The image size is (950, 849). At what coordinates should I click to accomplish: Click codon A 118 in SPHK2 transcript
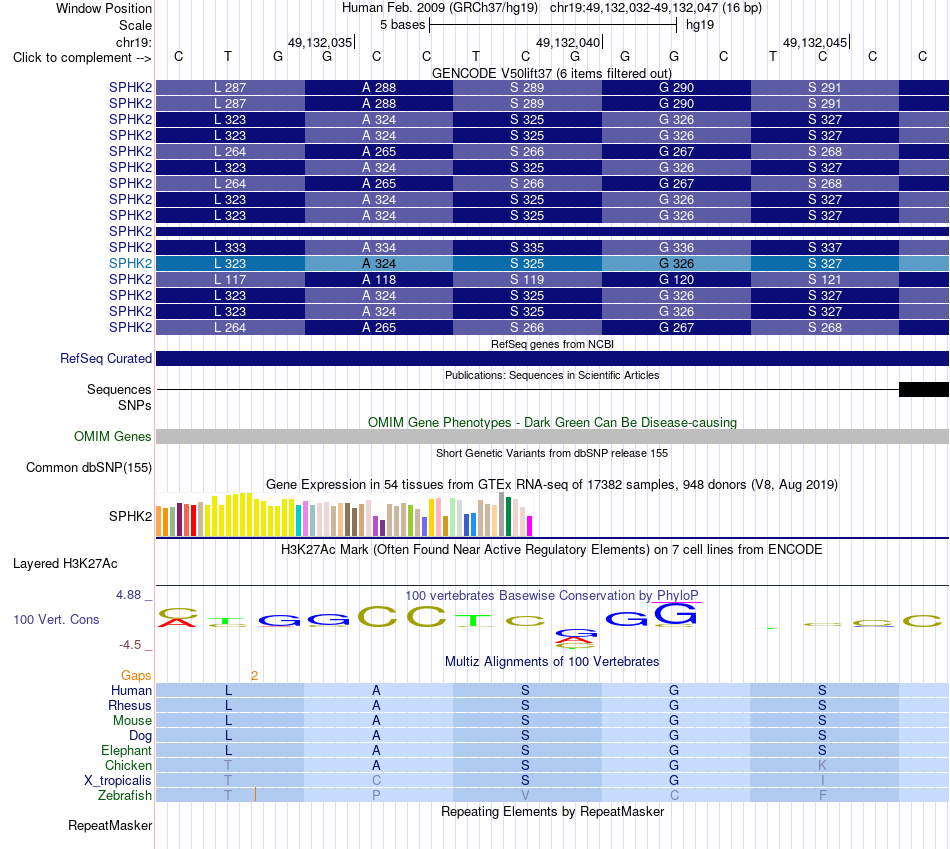379,280
